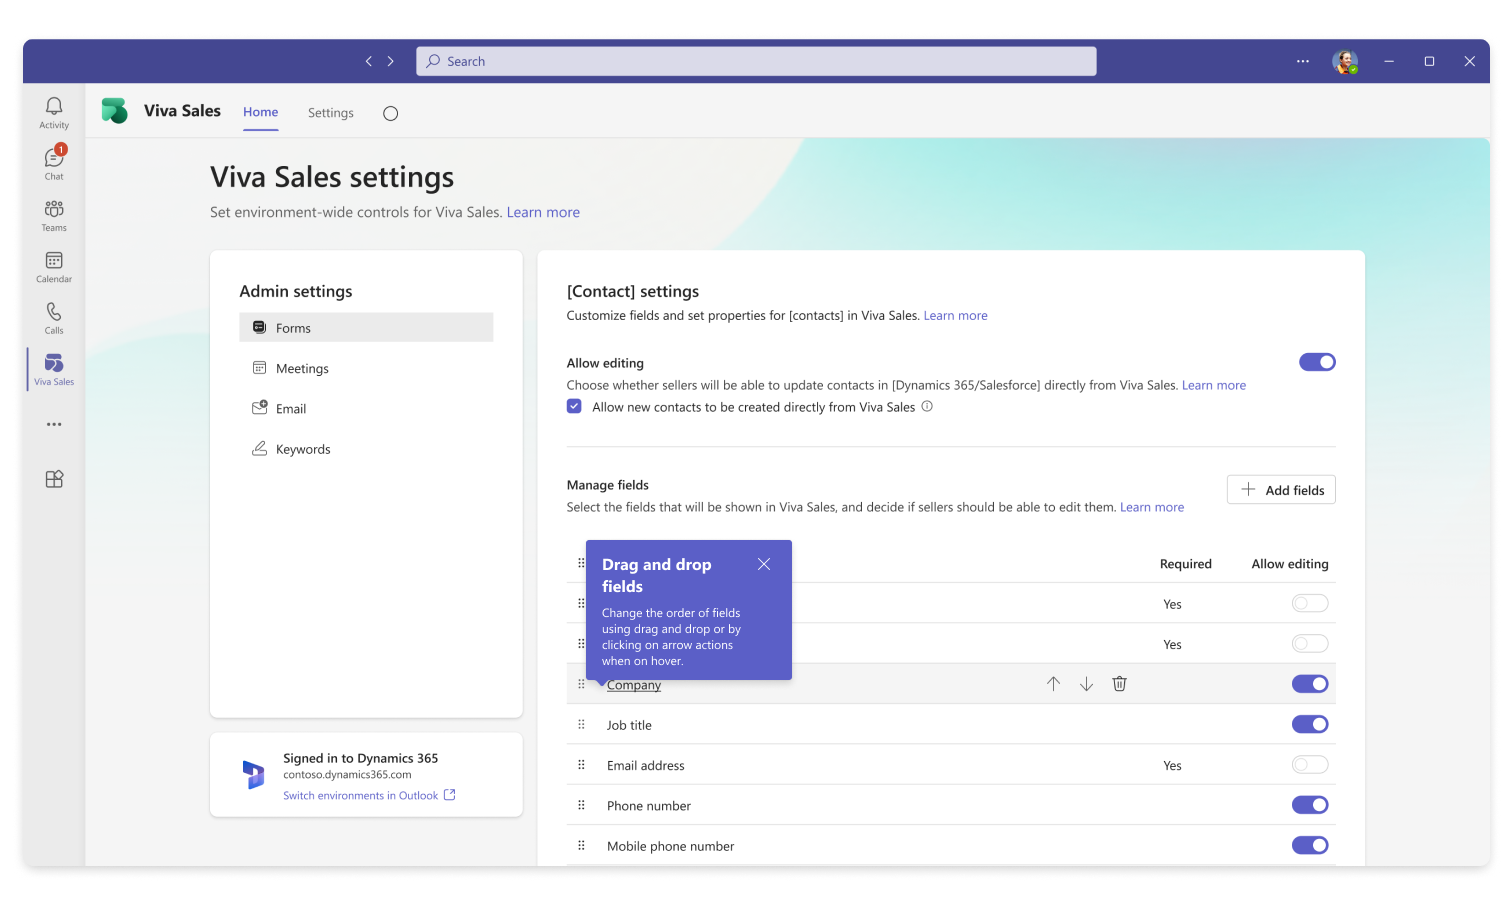
Task: Click the Job title field name
Action: pos(629,725)
